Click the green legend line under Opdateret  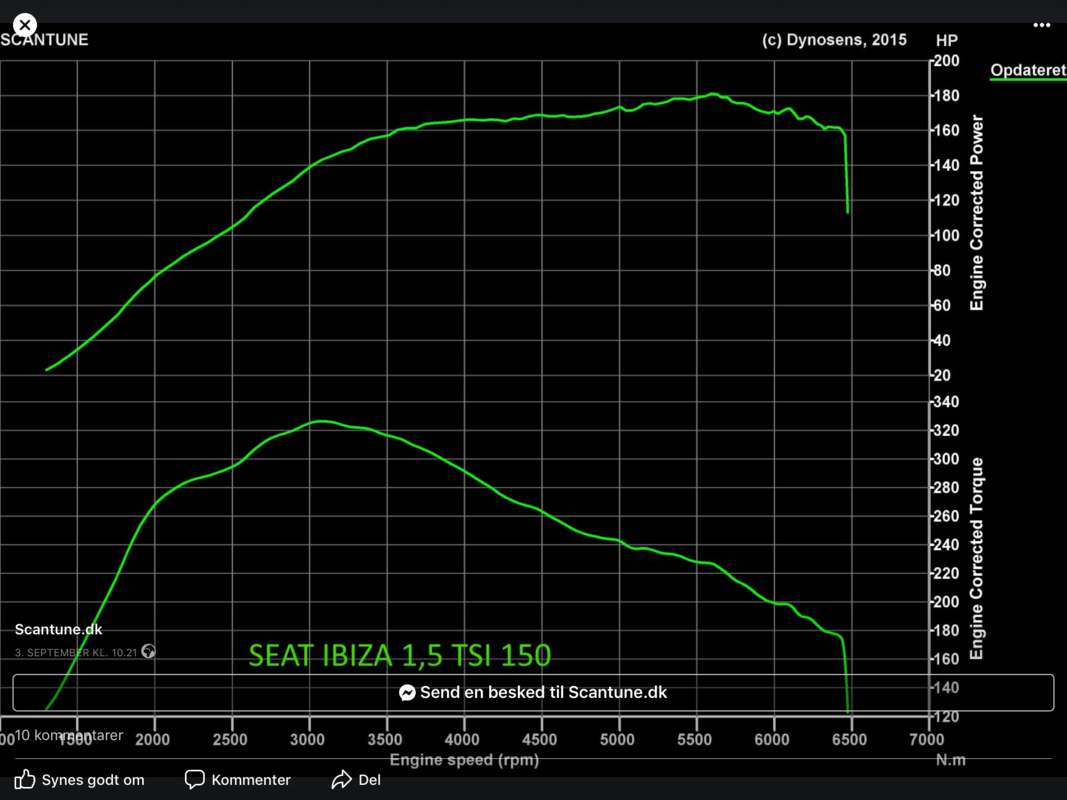[x=1027, y=80]
